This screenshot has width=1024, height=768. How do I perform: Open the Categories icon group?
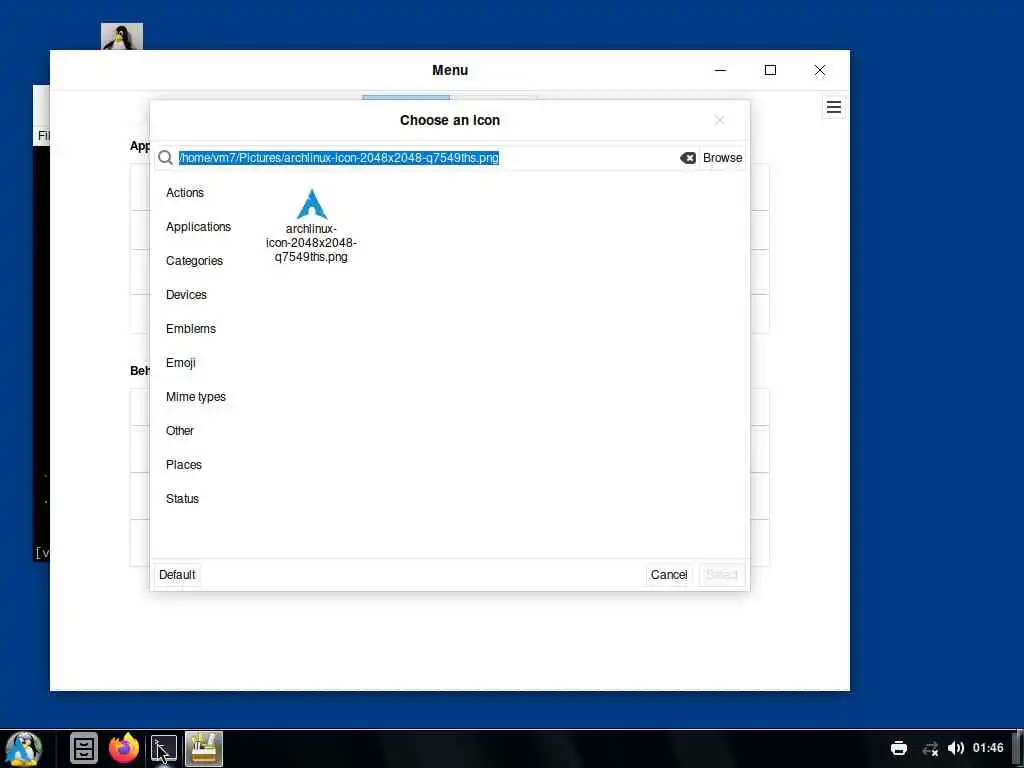pos(194,261)
